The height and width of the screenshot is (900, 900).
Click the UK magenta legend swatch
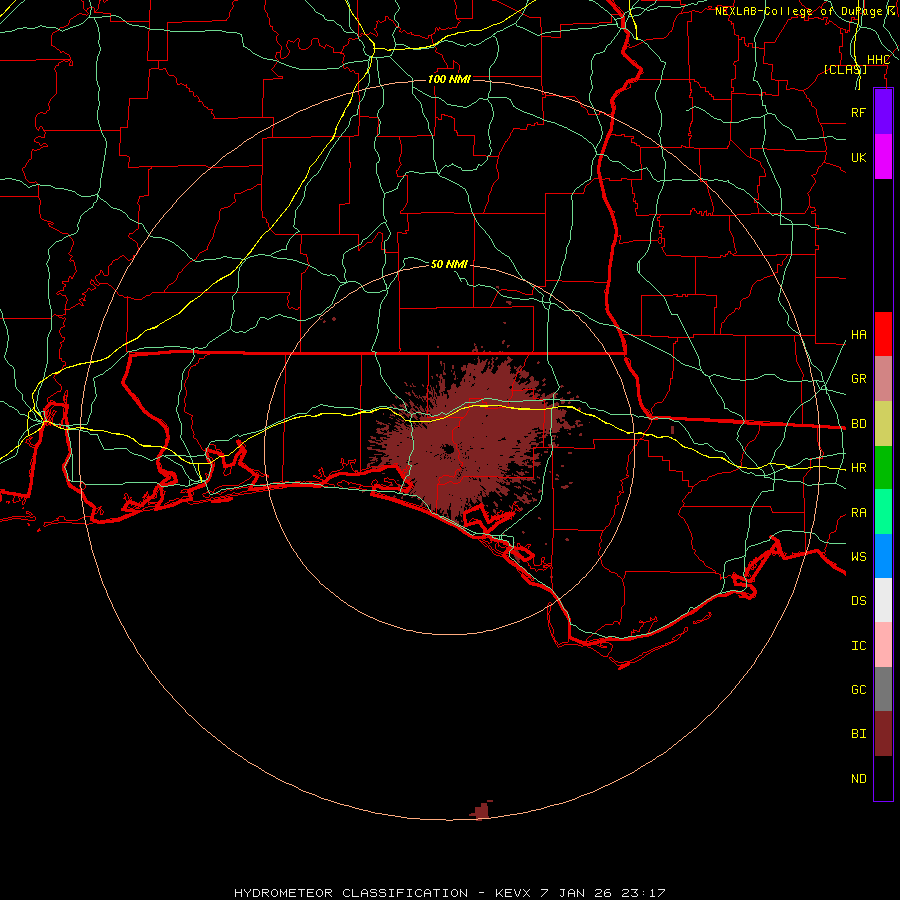(883, 157)
